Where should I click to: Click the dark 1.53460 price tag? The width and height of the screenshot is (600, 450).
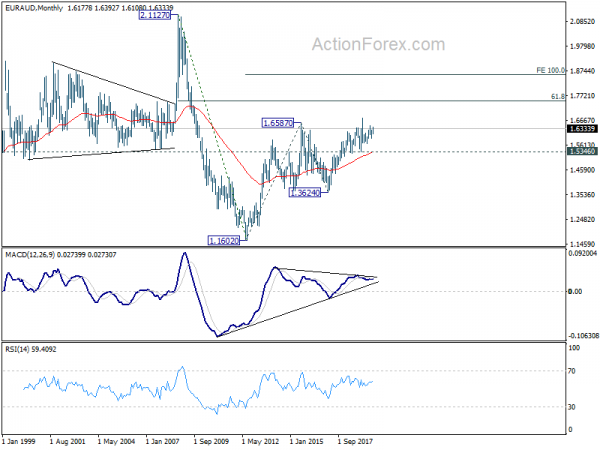[x=582, y=152]
